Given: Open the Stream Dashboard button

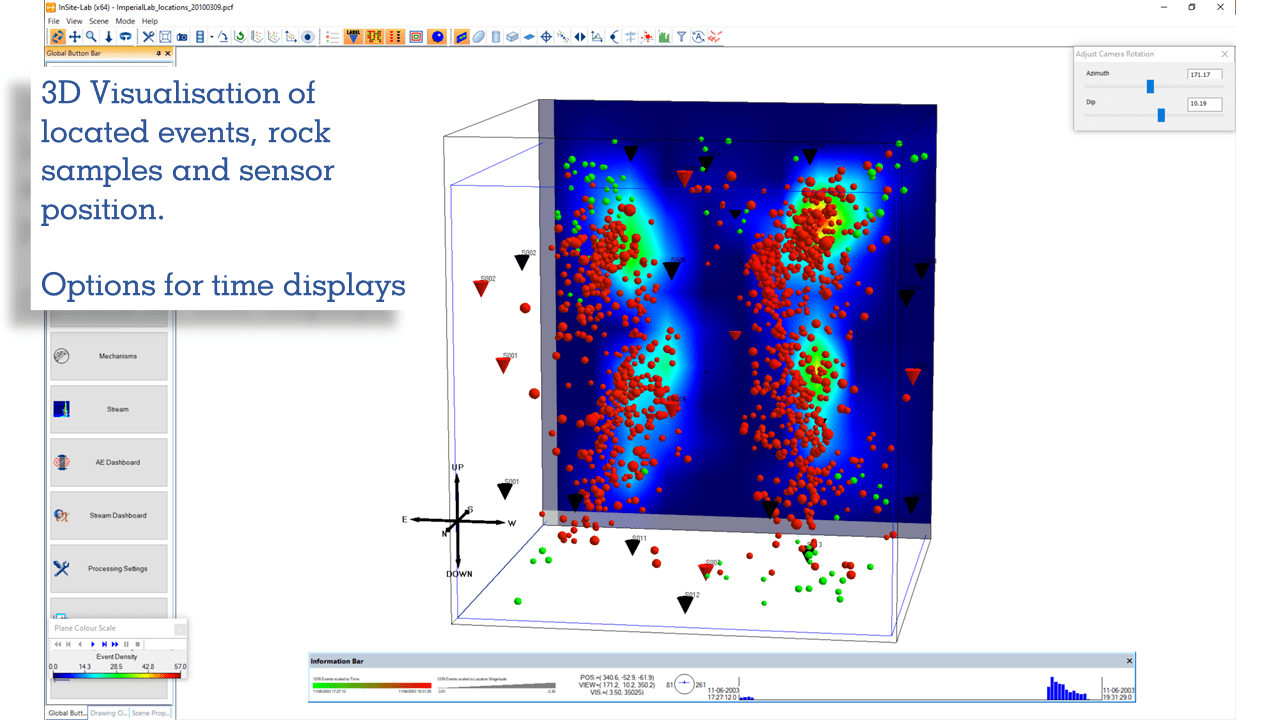Looking at the screenshot, I should [x=110, y=515].
